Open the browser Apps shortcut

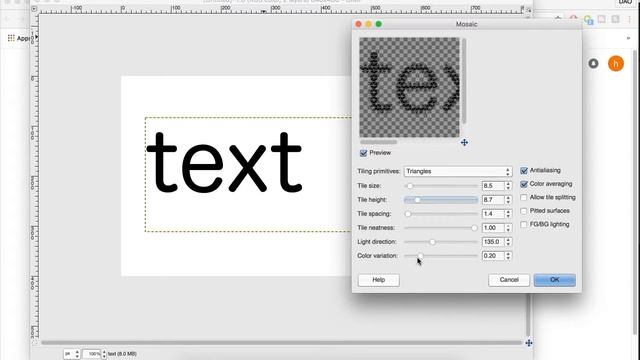tap(19, 38)
